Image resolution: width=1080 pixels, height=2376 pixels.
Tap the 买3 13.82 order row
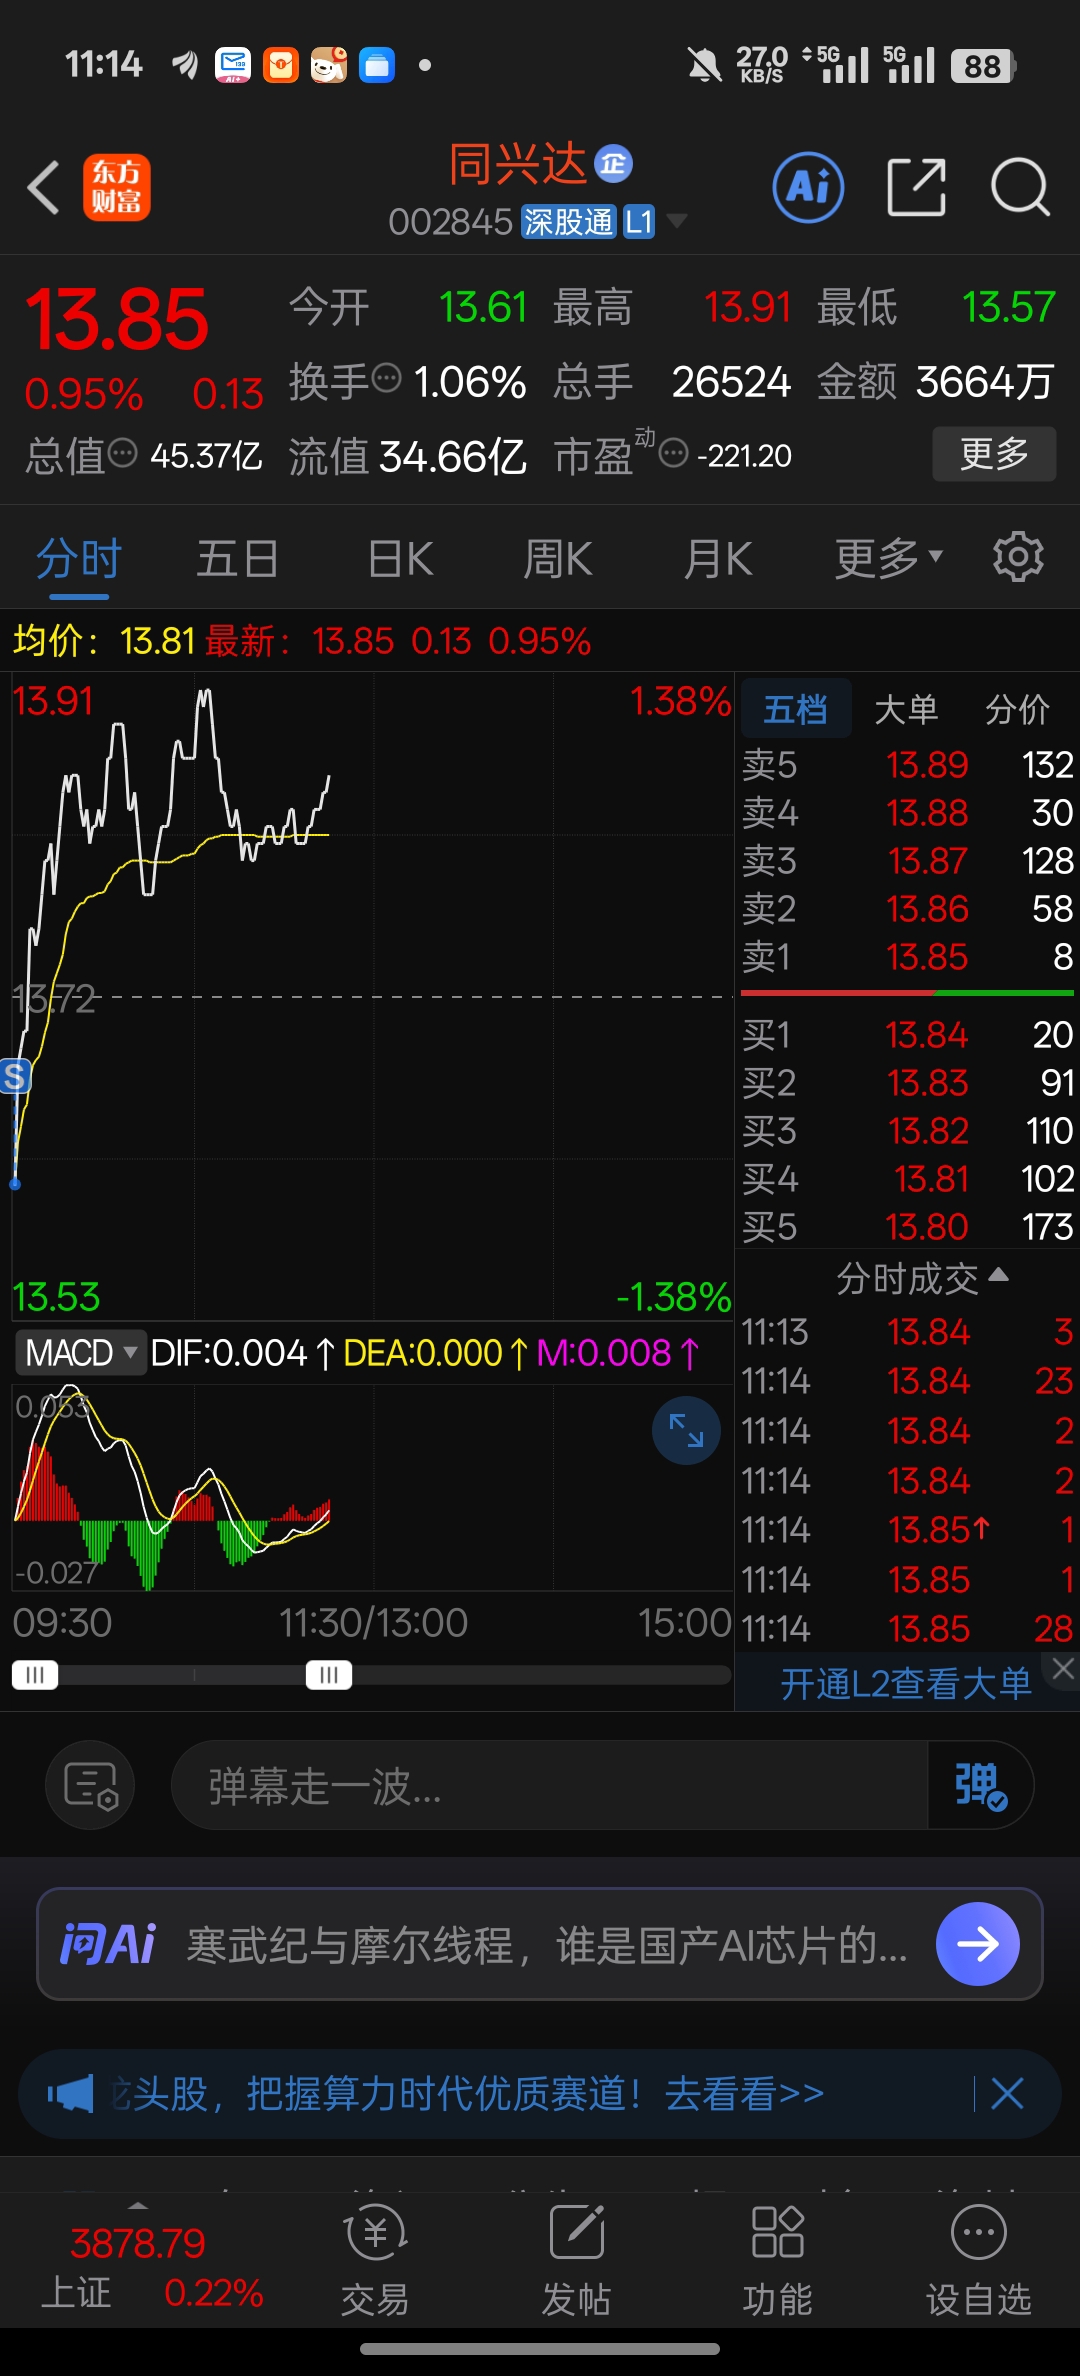click(907, 1131)
